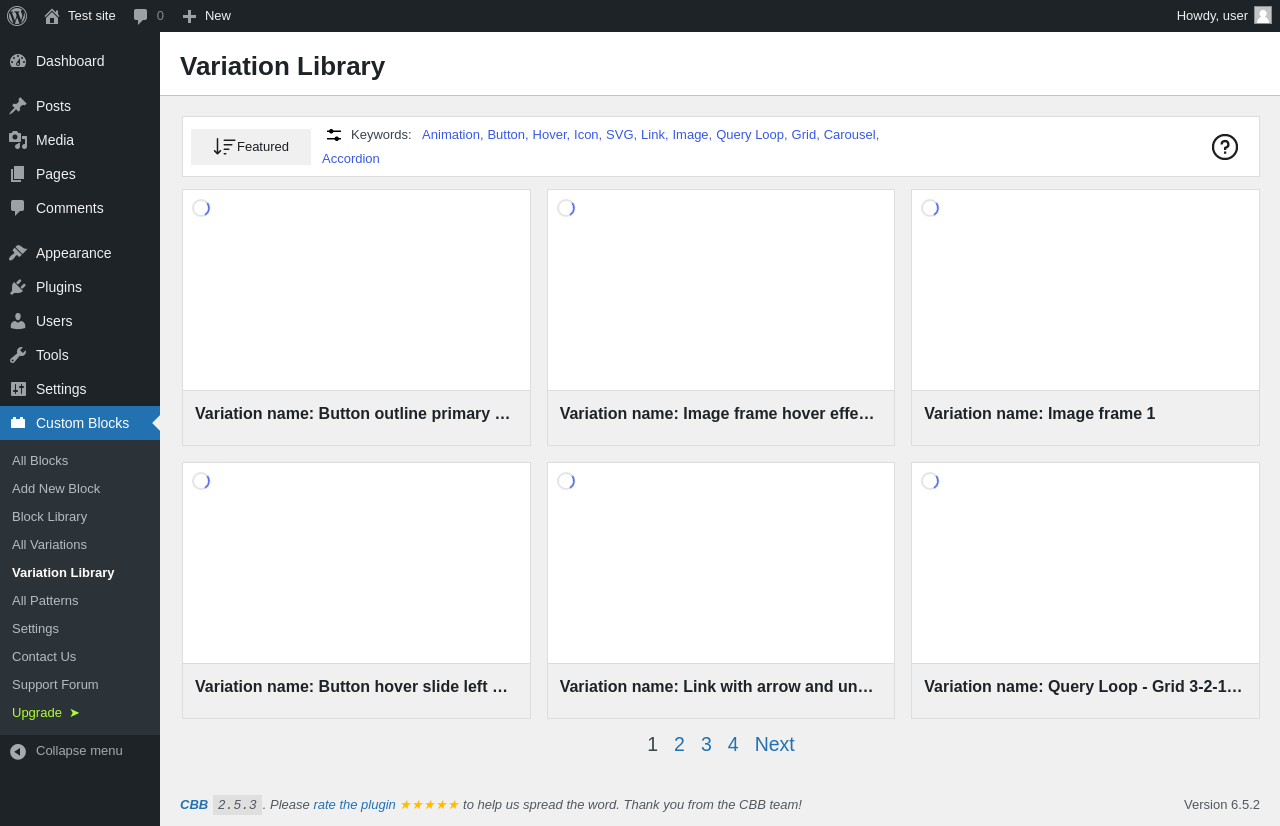Filter by Query Loop keyword
This screenshot has height=826, width=1280.
coord(750,135)
